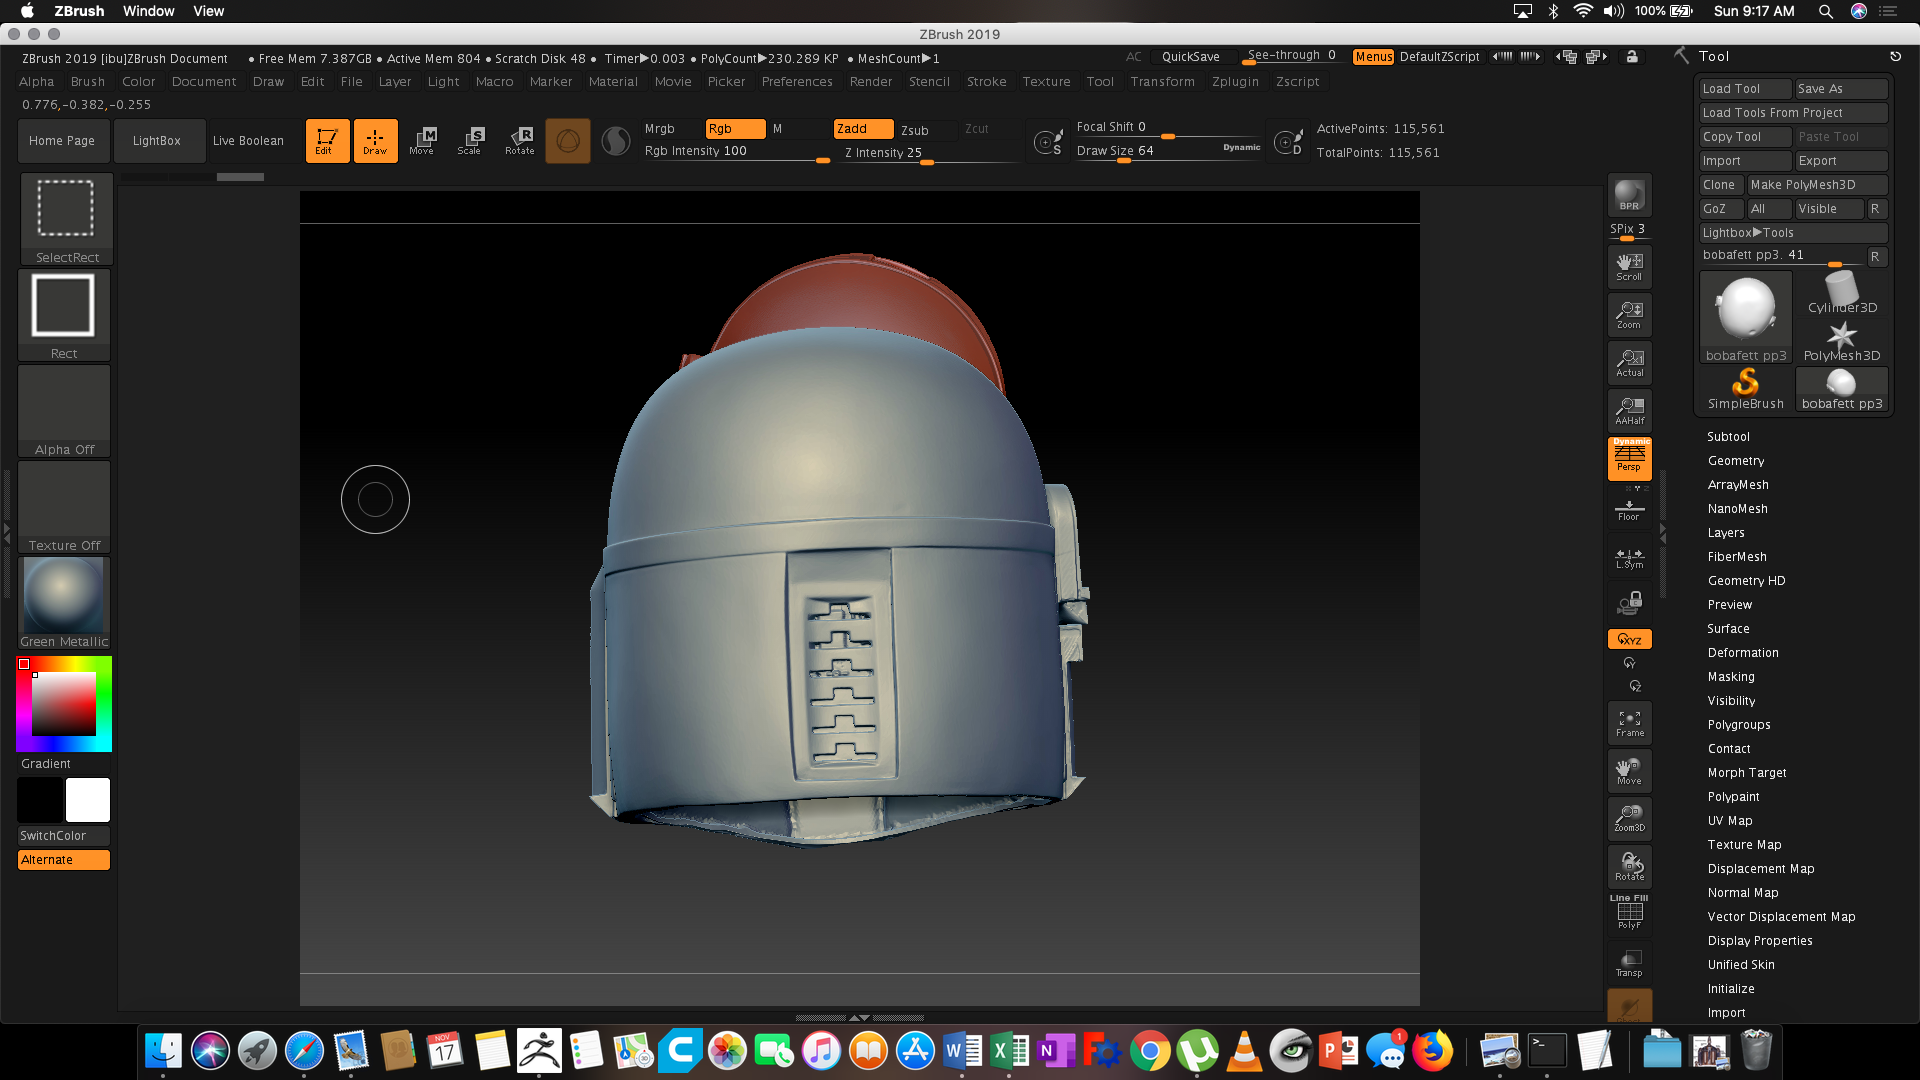
Task: Open the Alpha menu
Action: click(x=36, y=82)
